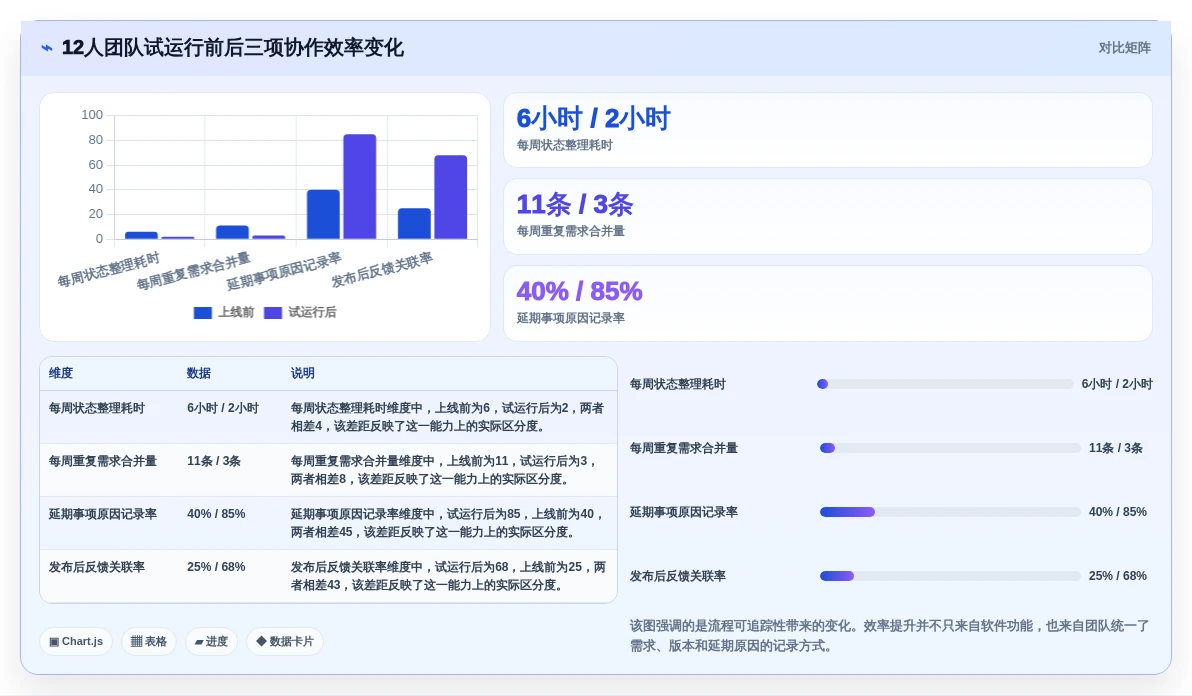Image resolution: width=1192 pixels, height=696 pixels.
Task: Click the 数据卡片 tag chip
Action: 285,641
